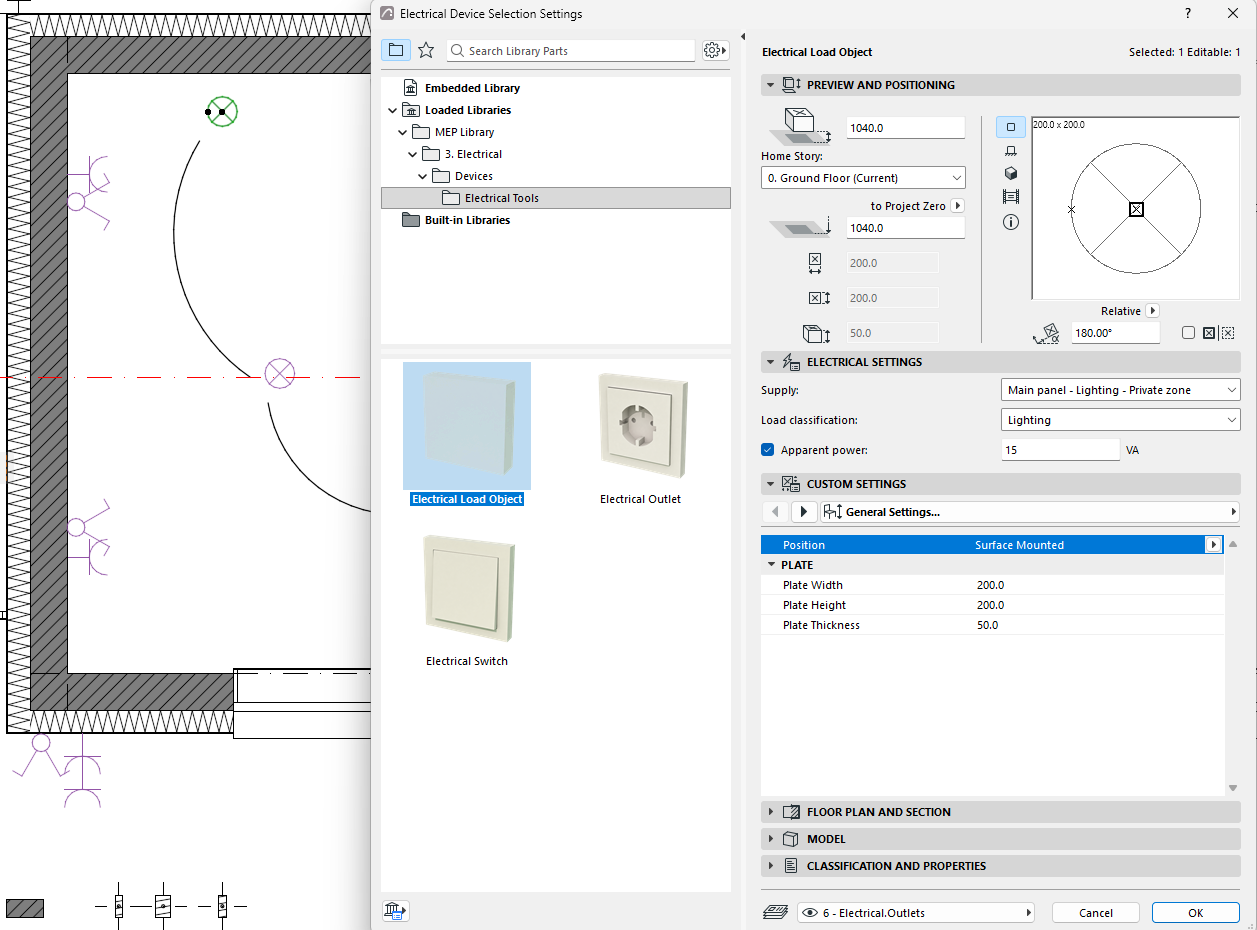Click the Search Library Parts field
Viewport: 1257px width, 930px height.
coord(570,50)
